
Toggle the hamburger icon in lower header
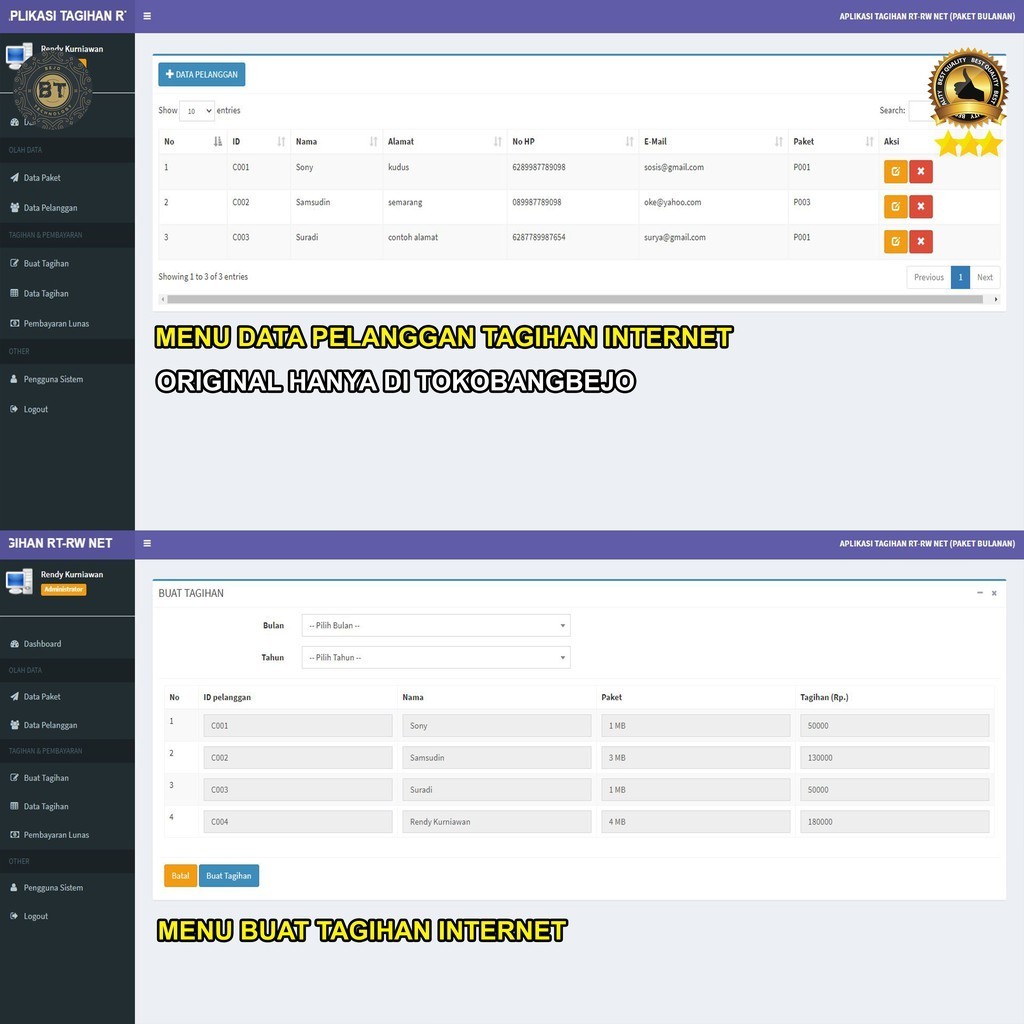click(147, 543)
